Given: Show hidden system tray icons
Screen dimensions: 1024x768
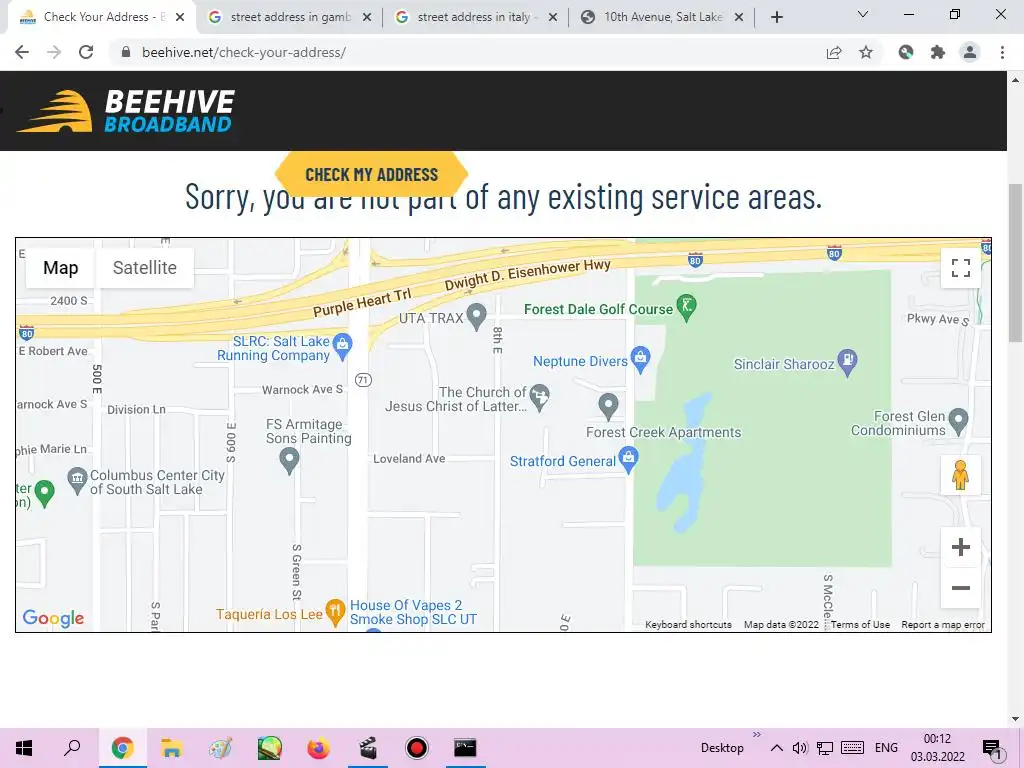Looking at the screenshot, I should pos(776,748).
